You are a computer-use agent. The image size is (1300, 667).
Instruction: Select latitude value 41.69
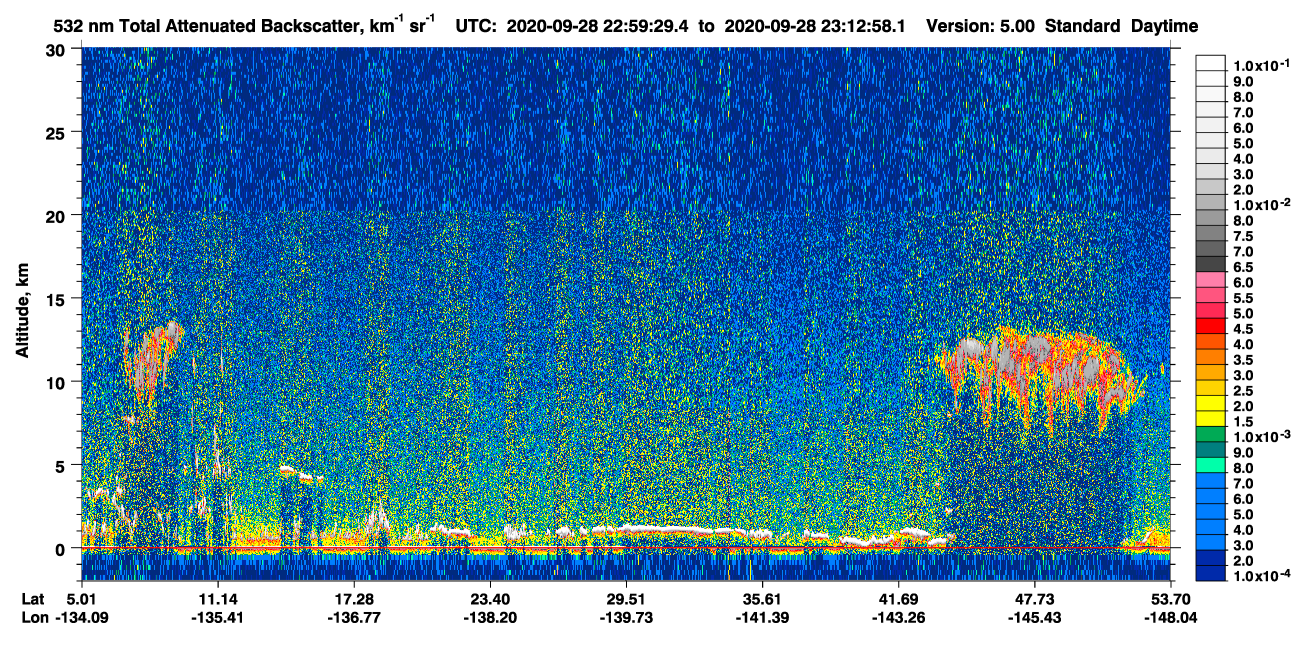click(898, 599)
